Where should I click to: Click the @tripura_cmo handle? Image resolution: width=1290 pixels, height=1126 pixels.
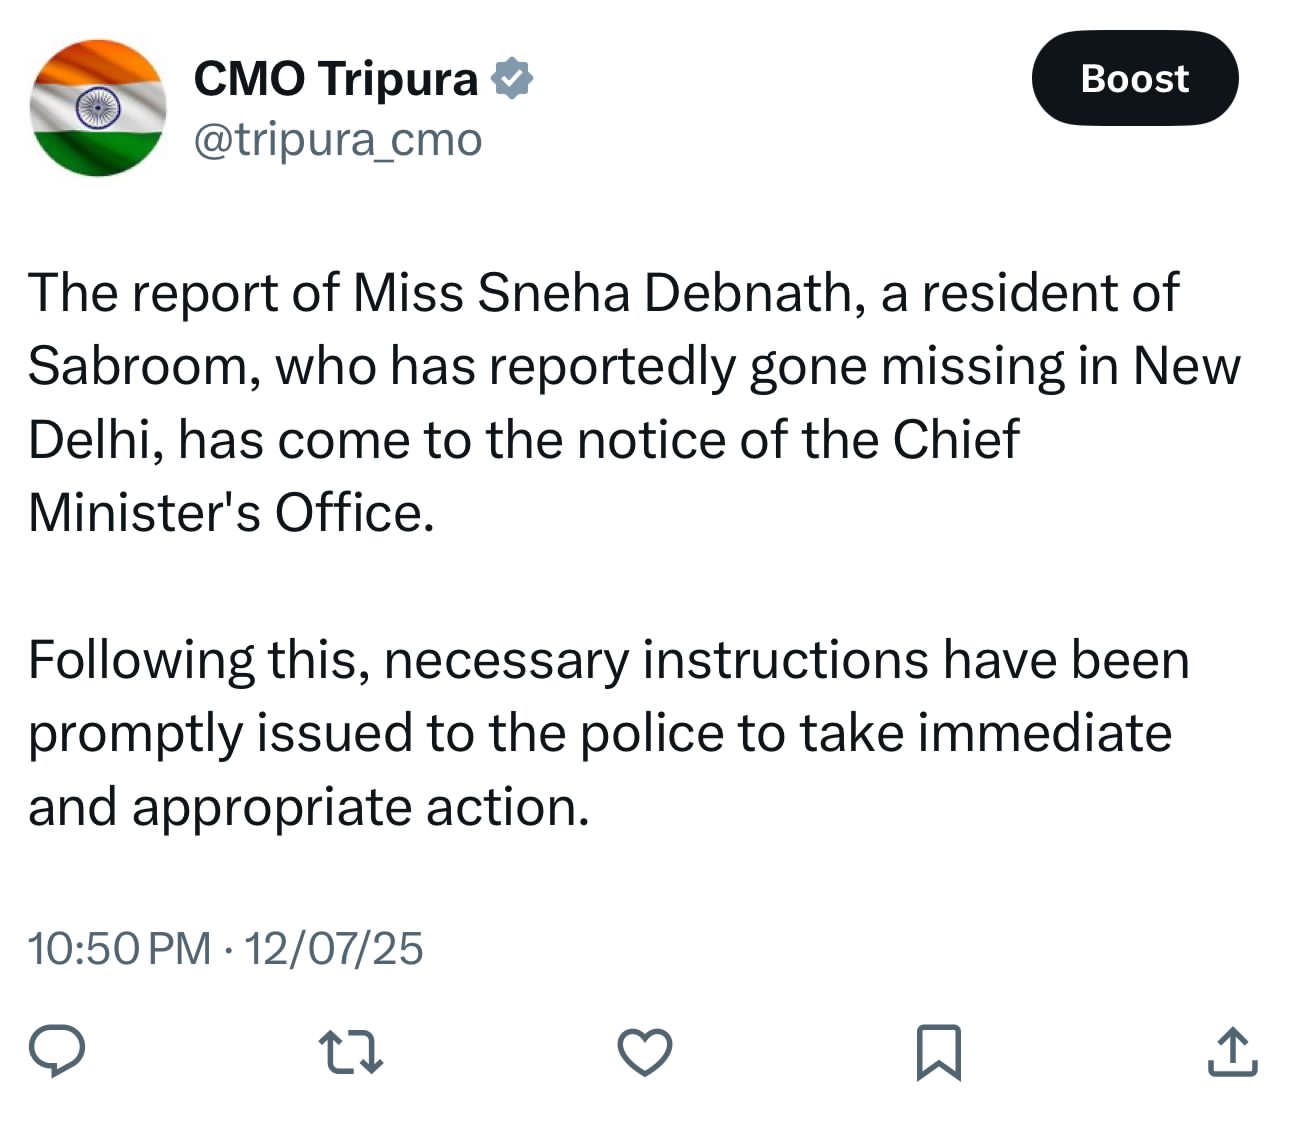click(337, 140)
